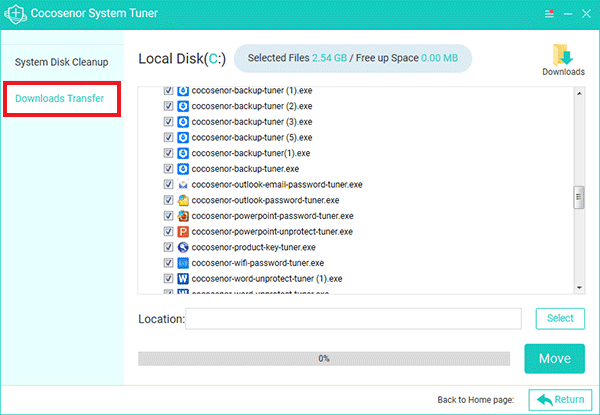
Task: Click the file list scrollbar thumb
Action: (579, 197)
